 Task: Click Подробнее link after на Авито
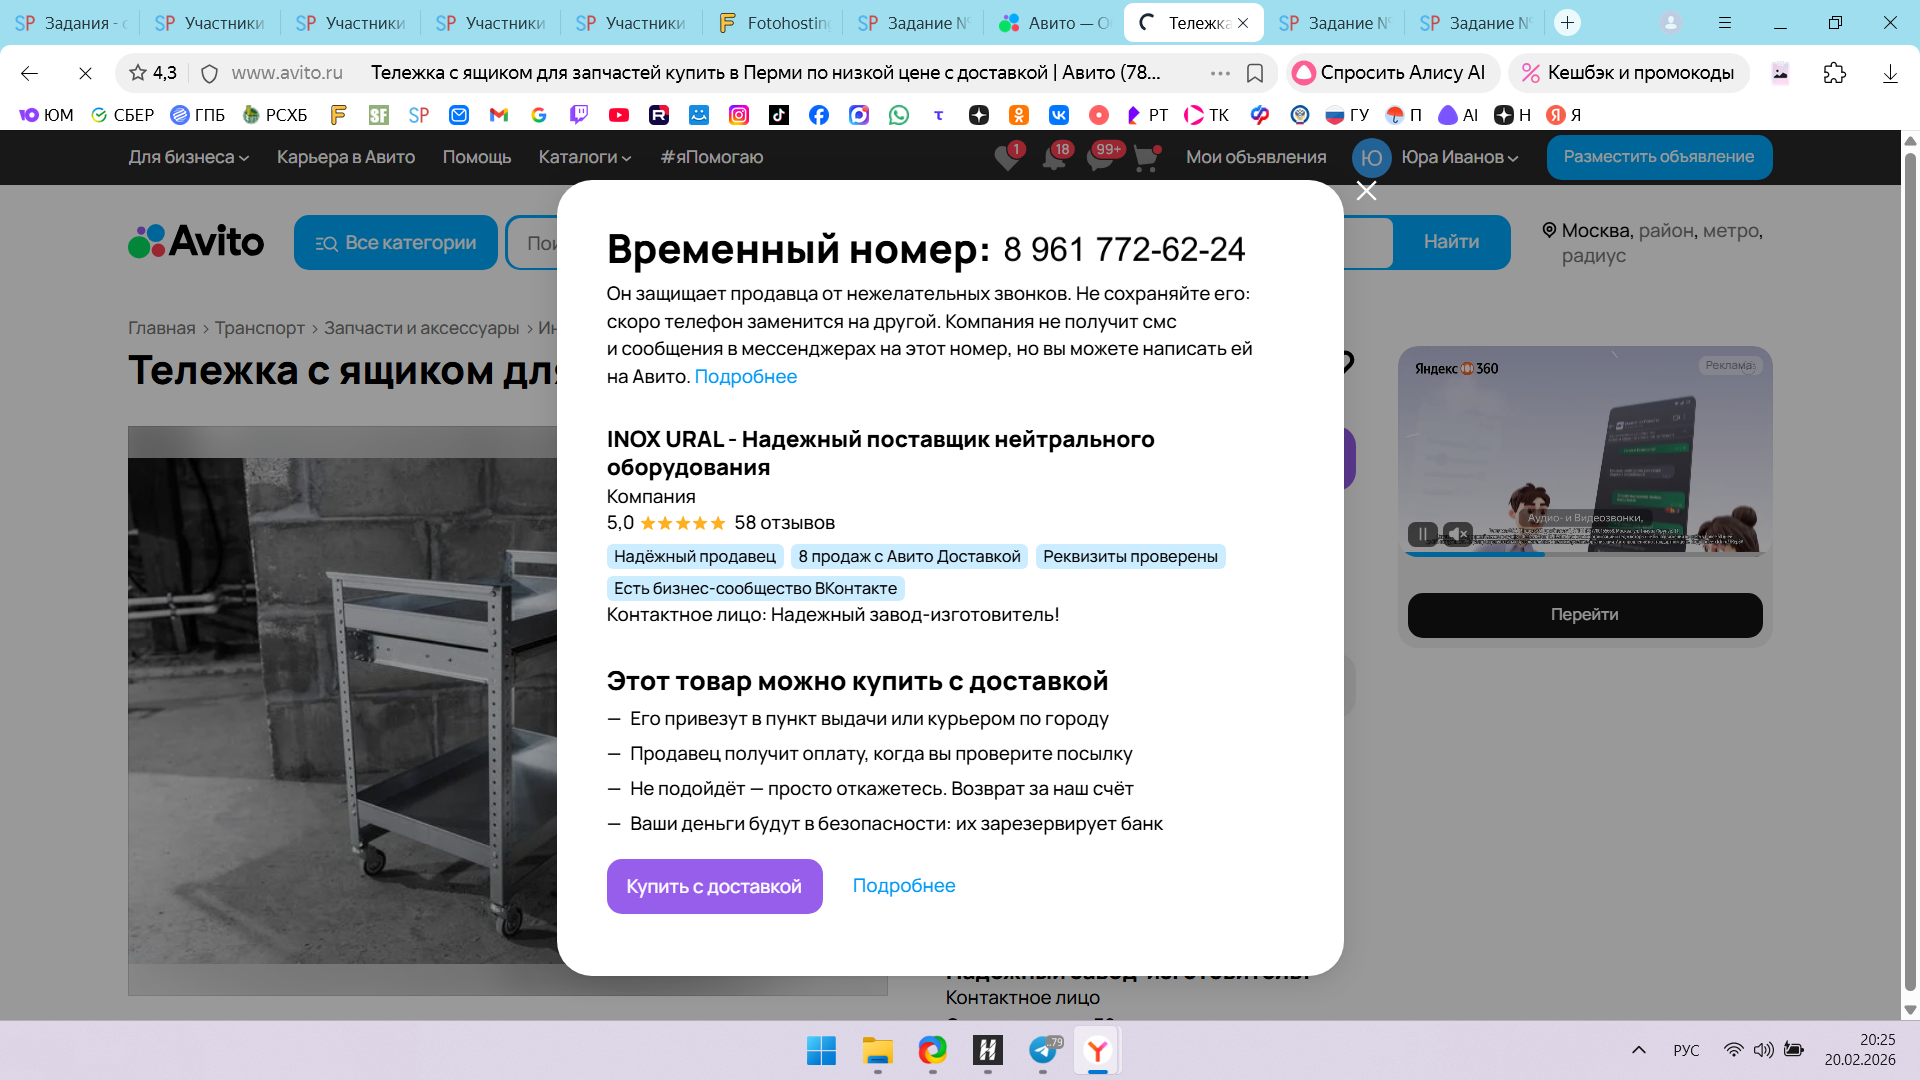[x=745, y=377]
